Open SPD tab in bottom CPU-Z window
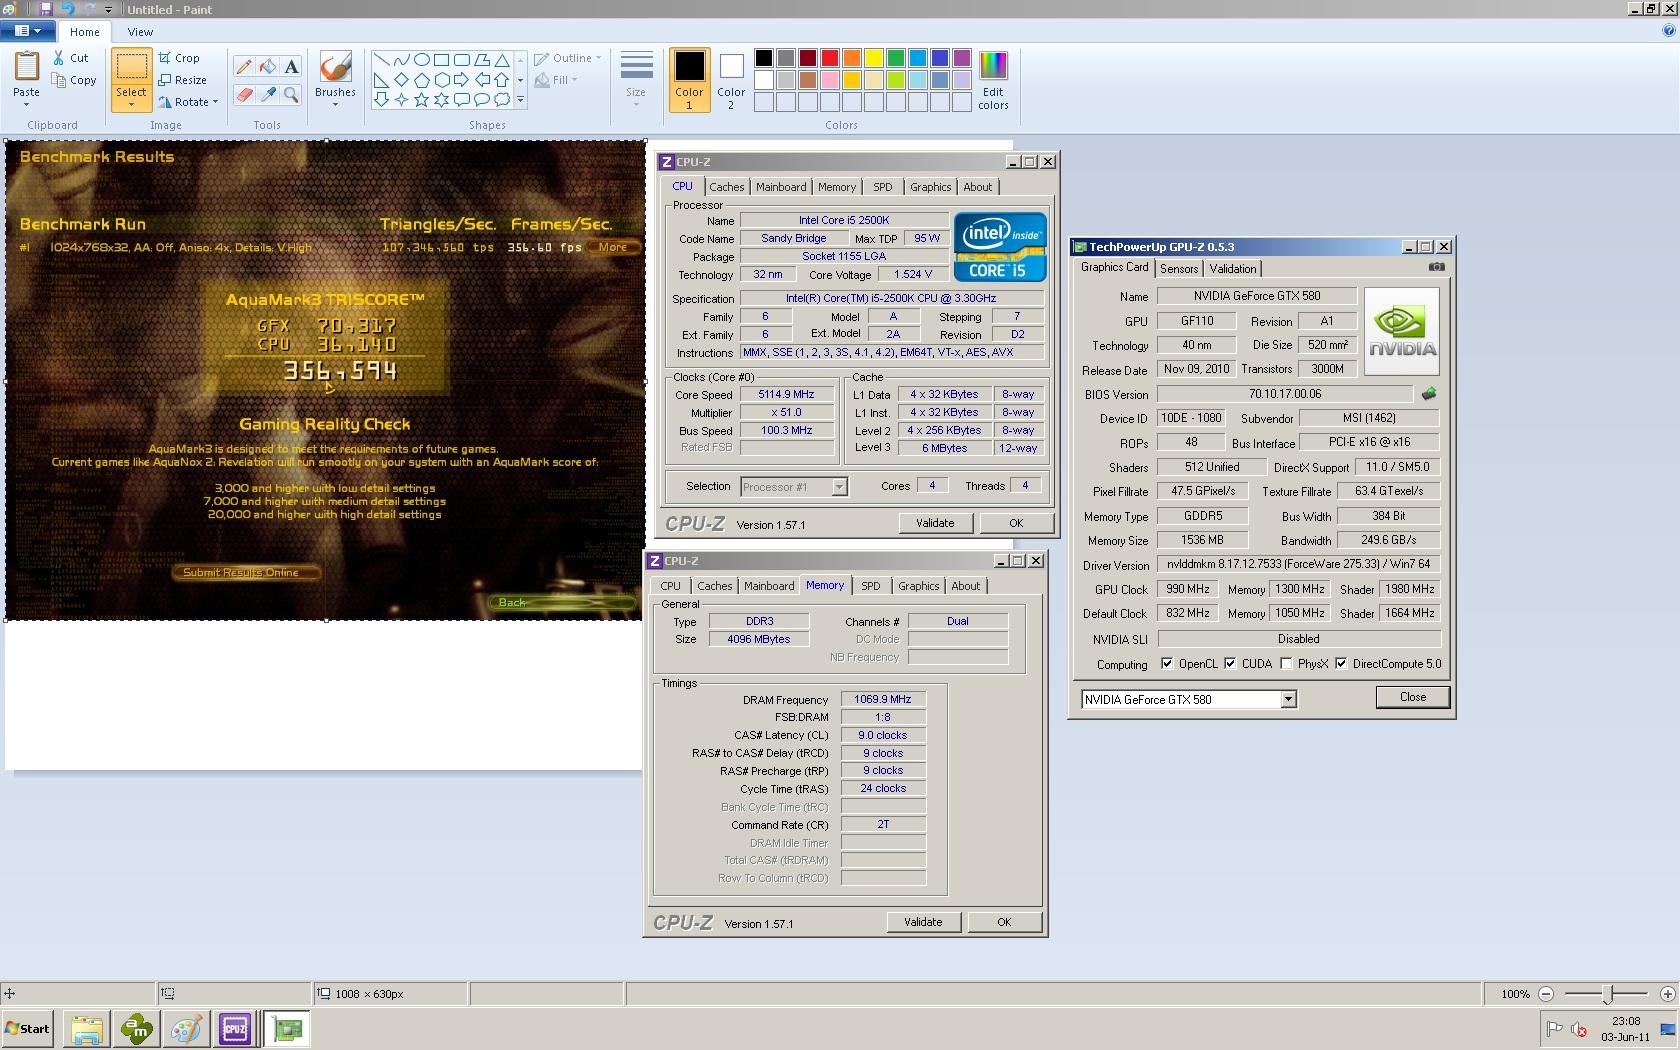The width and height of the screenshot is (1680, 1050). tap(871, 586)
